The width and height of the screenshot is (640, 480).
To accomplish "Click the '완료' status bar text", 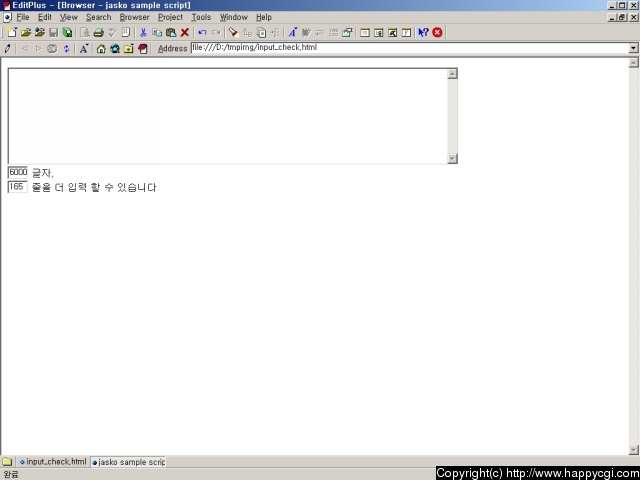I will pos(11,474).
